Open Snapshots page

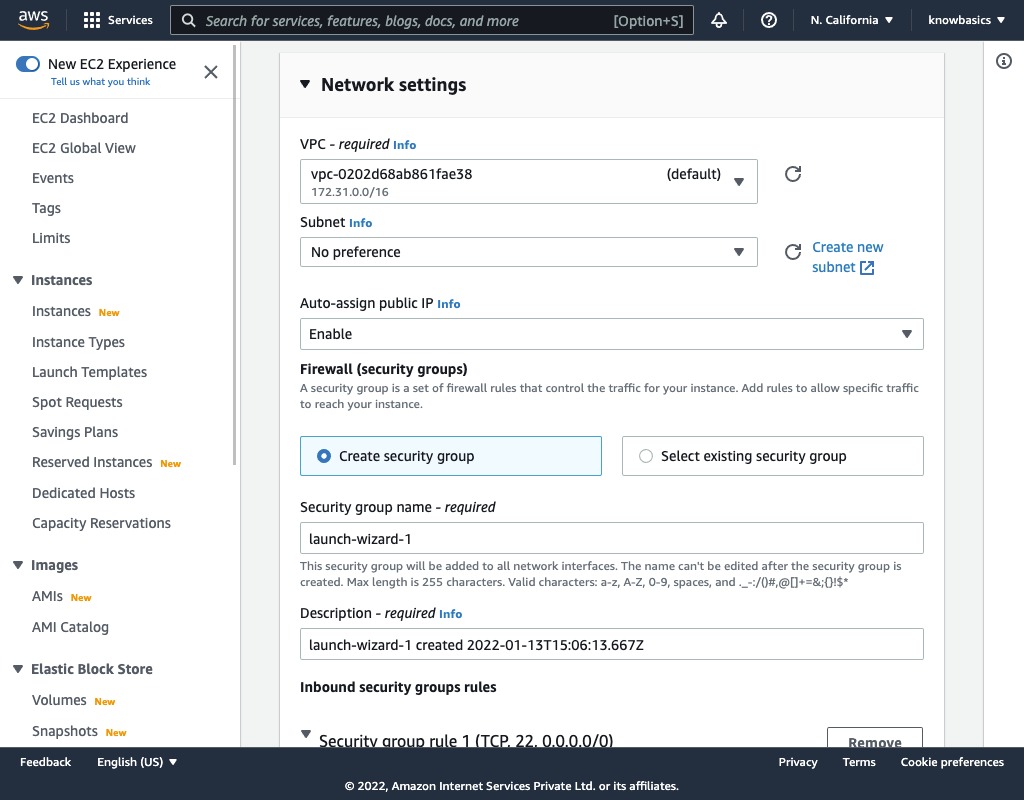pos(65,731)
